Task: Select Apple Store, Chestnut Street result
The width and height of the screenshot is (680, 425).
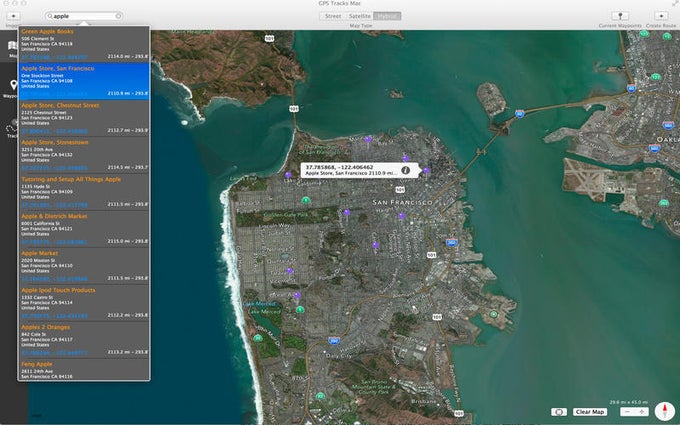Action: click(x=84, y=118)
